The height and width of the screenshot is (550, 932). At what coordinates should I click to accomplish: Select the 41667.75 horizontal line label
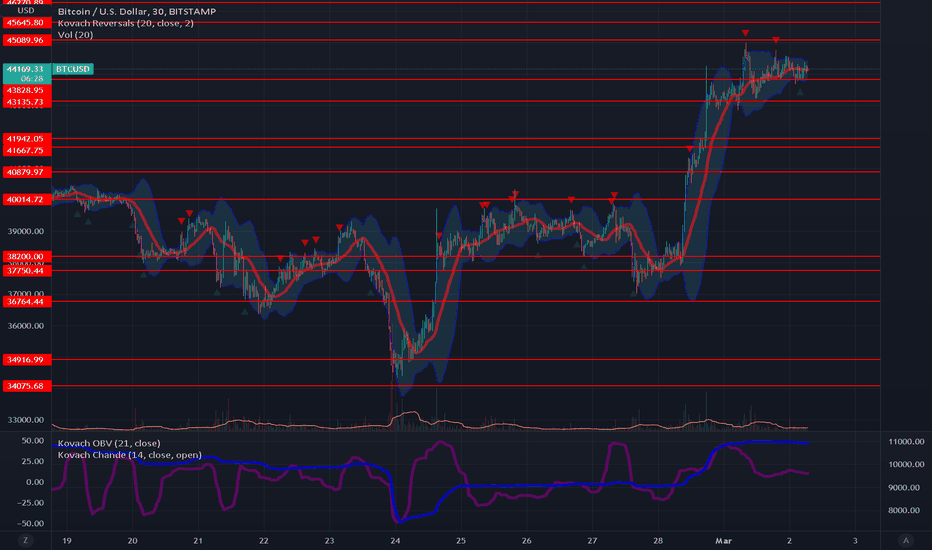27,150
